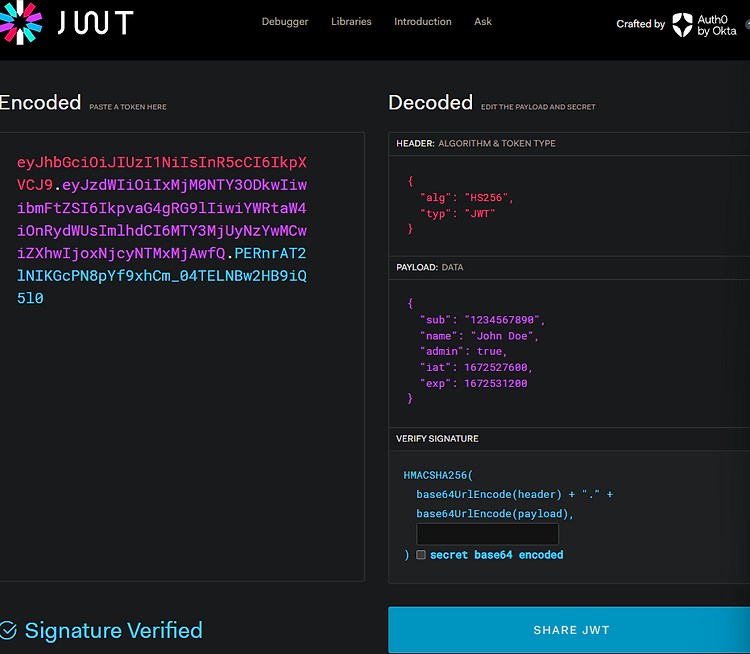Click the Signature Verified checkmark icon
This screenshot has height=654, width=750.
click(x=8, y=630)
